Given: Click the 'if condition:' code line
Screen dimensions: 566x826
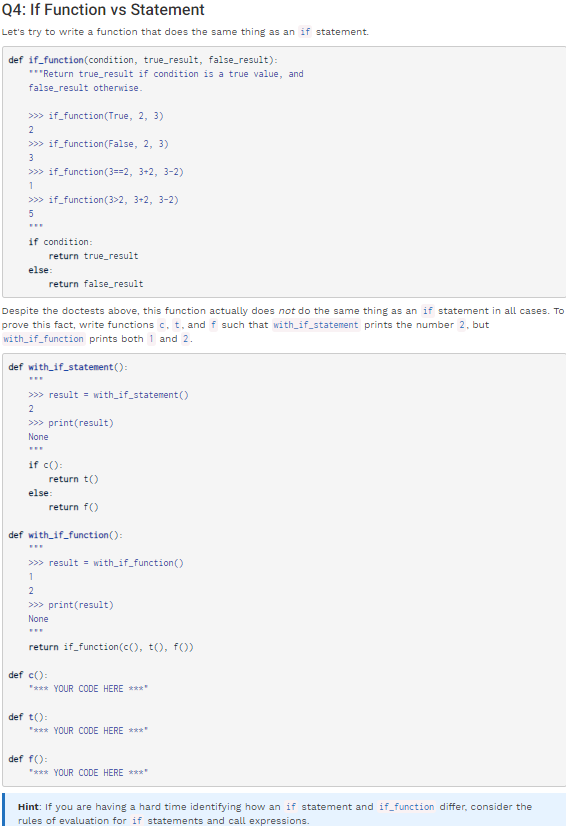Looking at the screenshot, I should (x=61, y=242).
